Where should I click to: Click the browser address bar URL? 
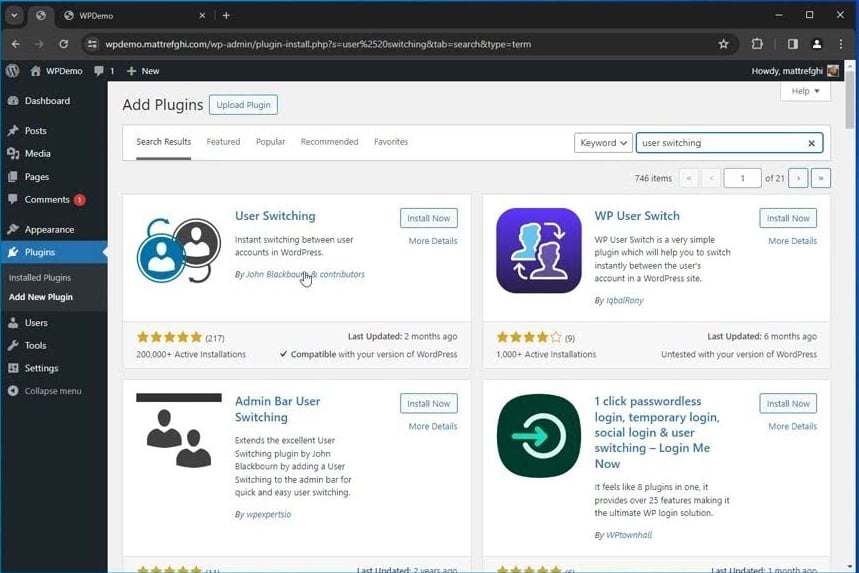[318, 44]
